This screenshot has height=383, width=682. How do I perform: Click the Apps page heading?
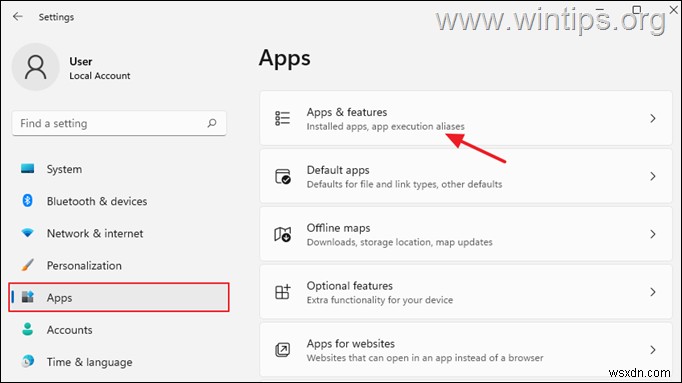tap(284, 59)
